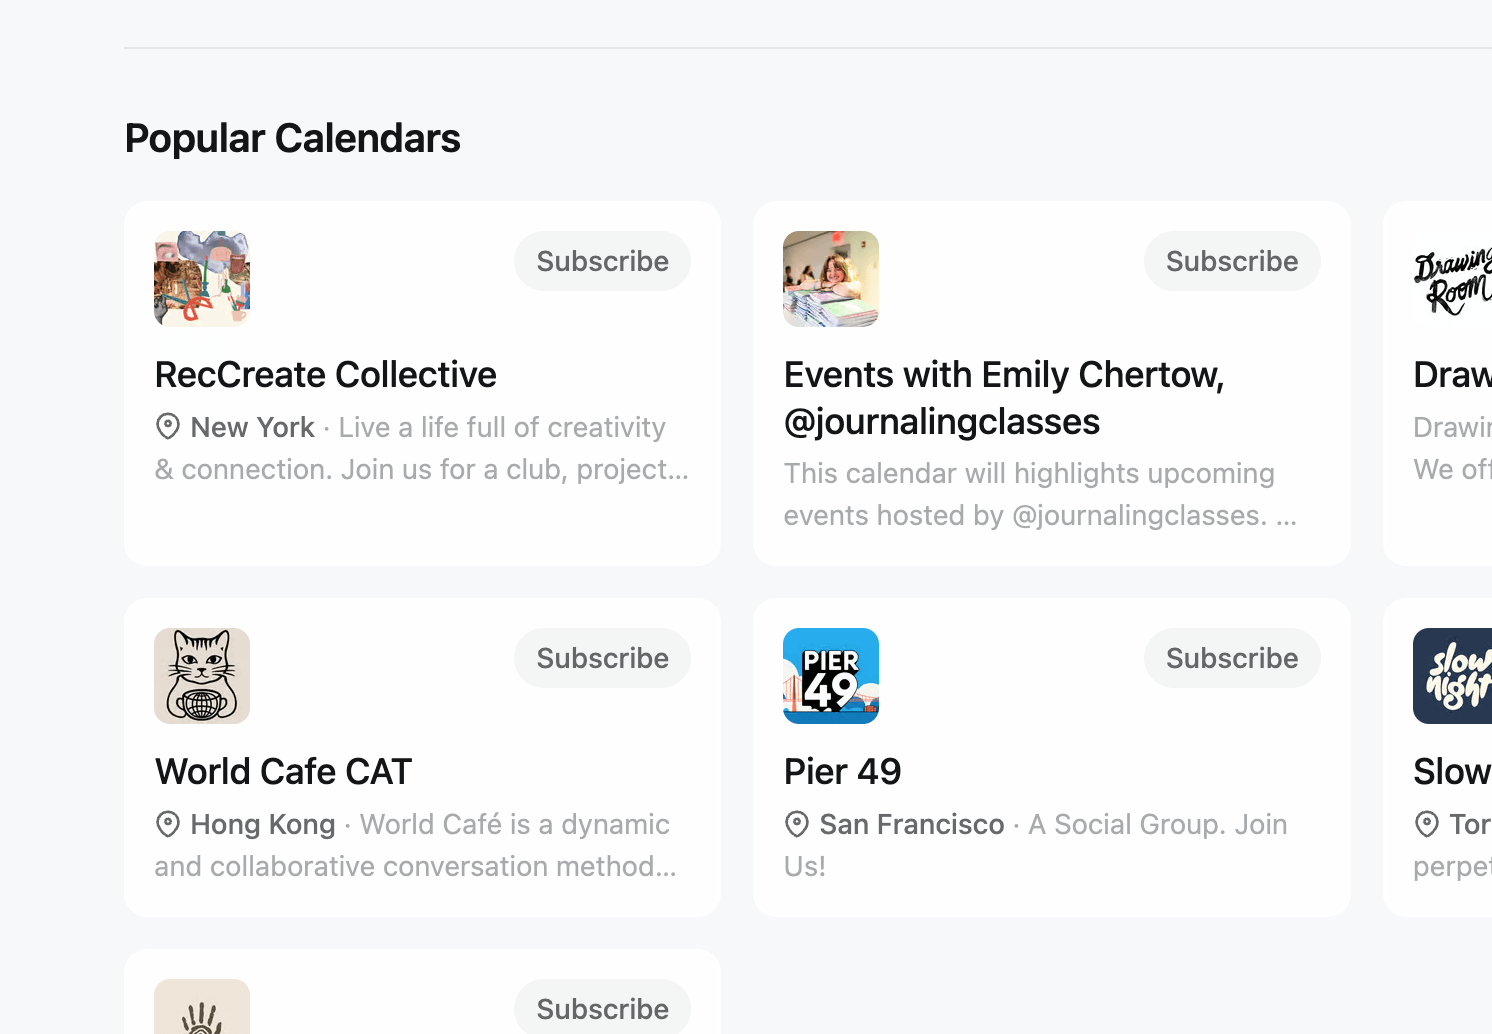Subscribe to Emily Chertow's journaling calendar
Viewport: 1492px width, 1034px height.
tap(1232, 261)
